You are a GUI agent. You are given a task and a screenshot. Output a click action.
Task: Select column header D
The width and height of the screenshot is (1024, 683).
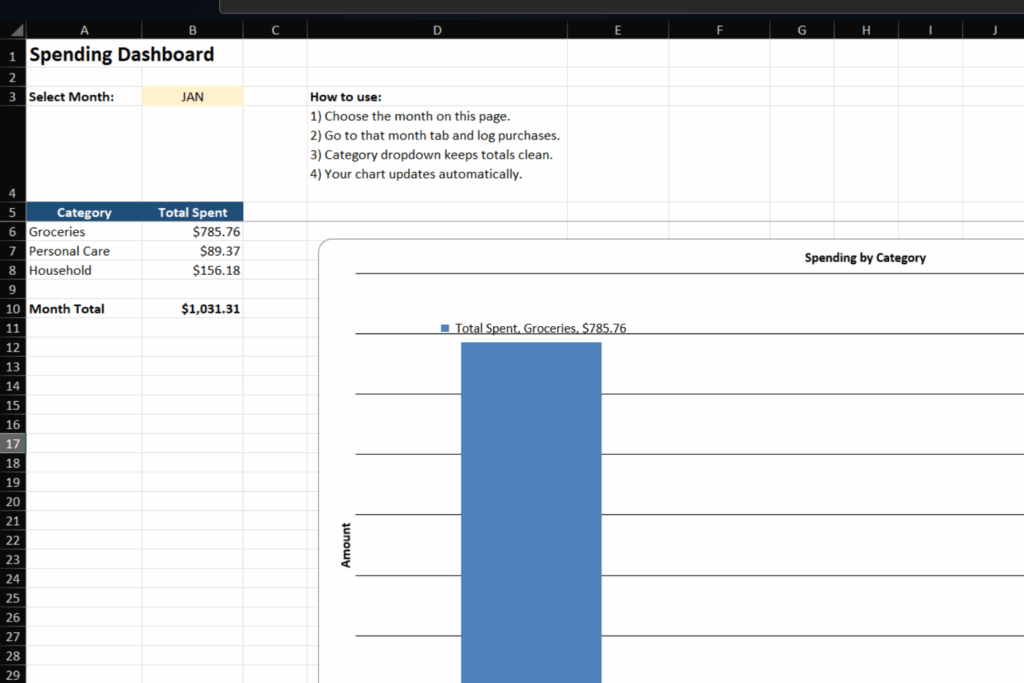coord(437,29)
